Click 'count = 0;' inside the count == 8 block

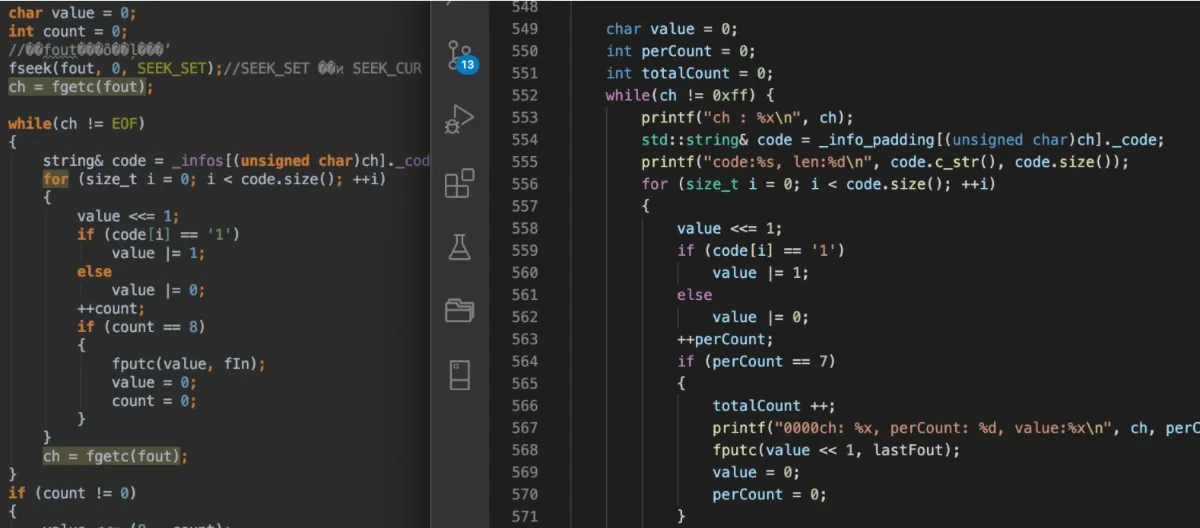tap(154, 401)
